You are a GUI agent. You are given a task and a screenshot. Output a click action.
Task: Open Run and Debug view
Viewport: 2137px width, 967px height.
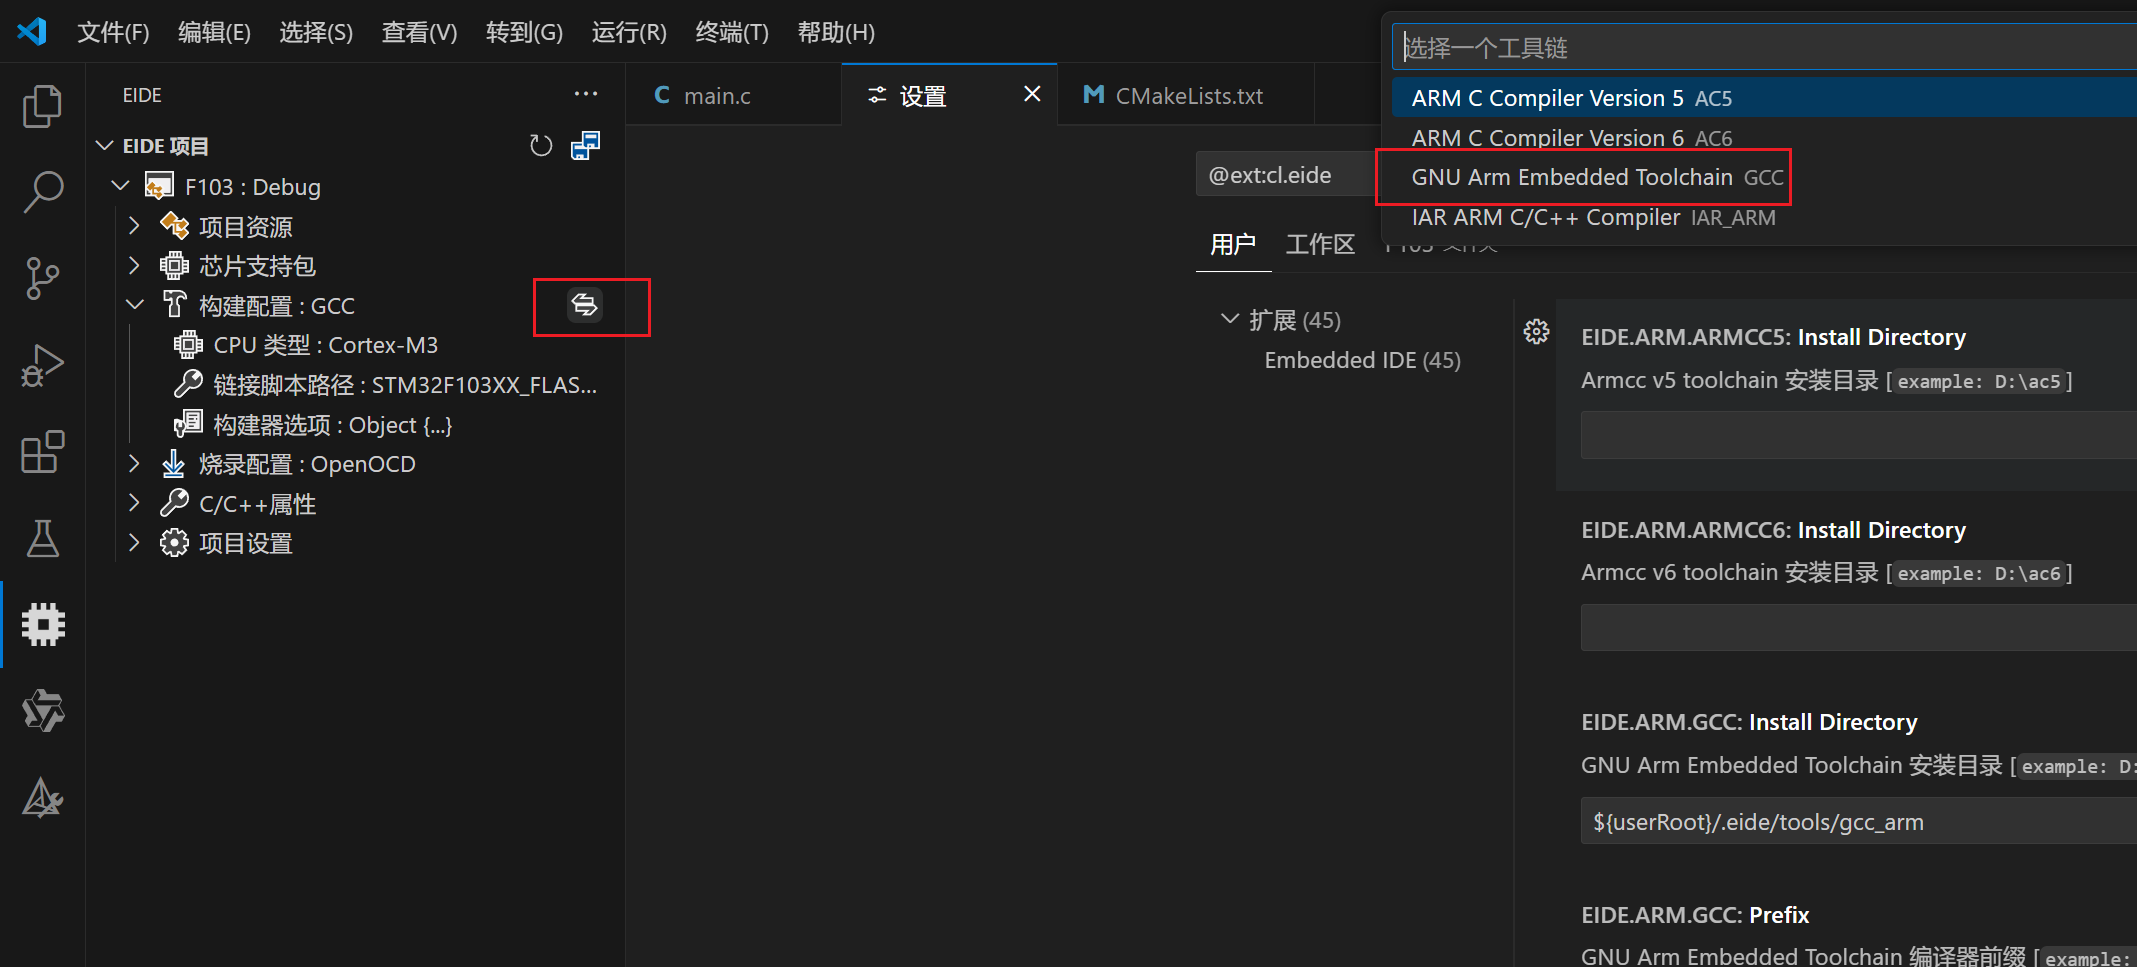(x=42, y=365)
